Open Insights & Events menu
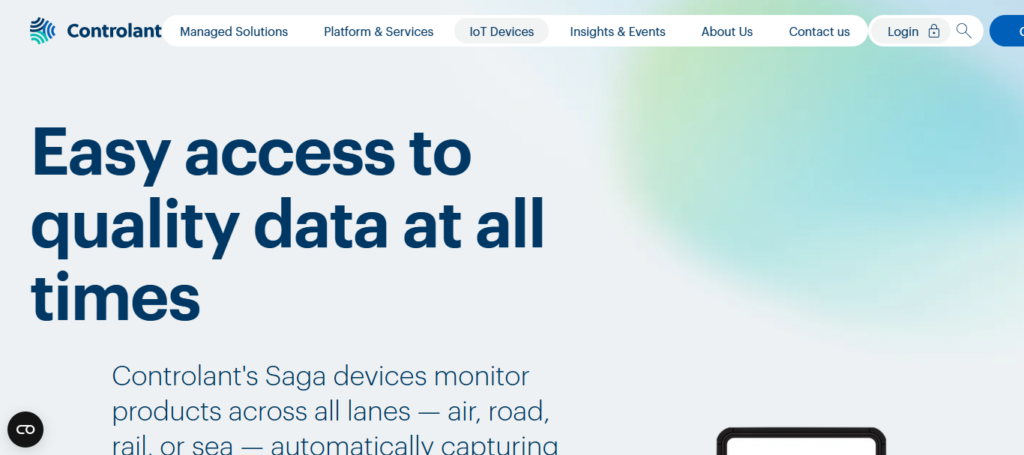This screenshot has height=455, width=1024. point(618,31)
